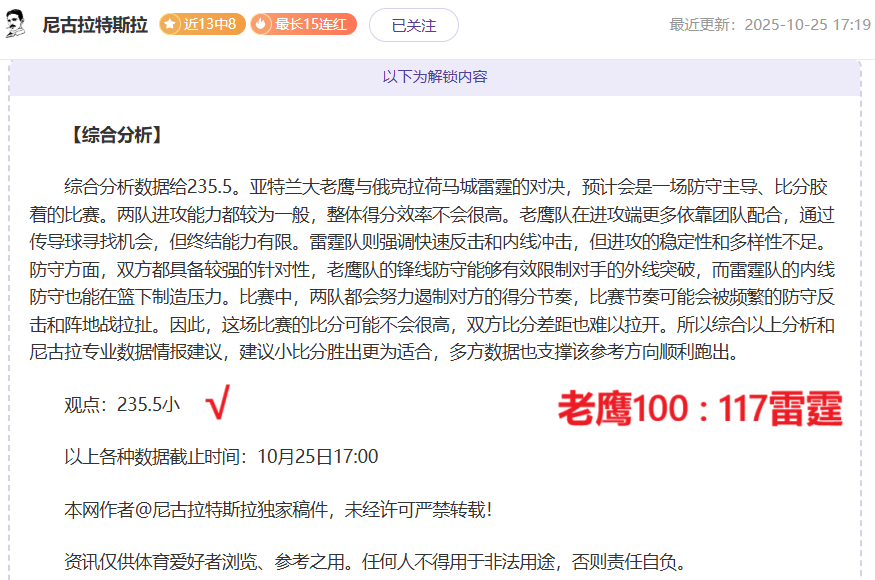This screenshot has width=875, height=580.
Task: Click the 近13中8 record badge text
Action: (x=210, y=24)
